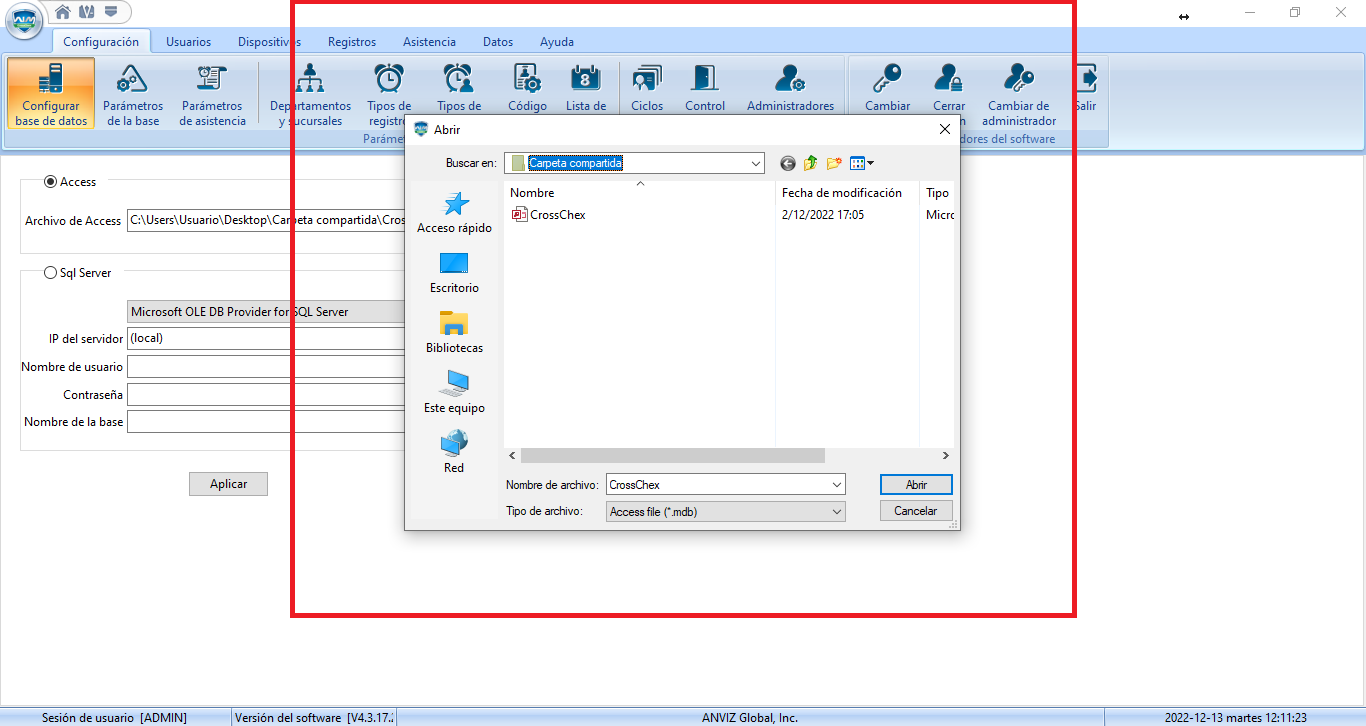The image size is (1366, 726).
Task: Open Parámetros de asistencia tool
Action: click(x=212, y=94)
